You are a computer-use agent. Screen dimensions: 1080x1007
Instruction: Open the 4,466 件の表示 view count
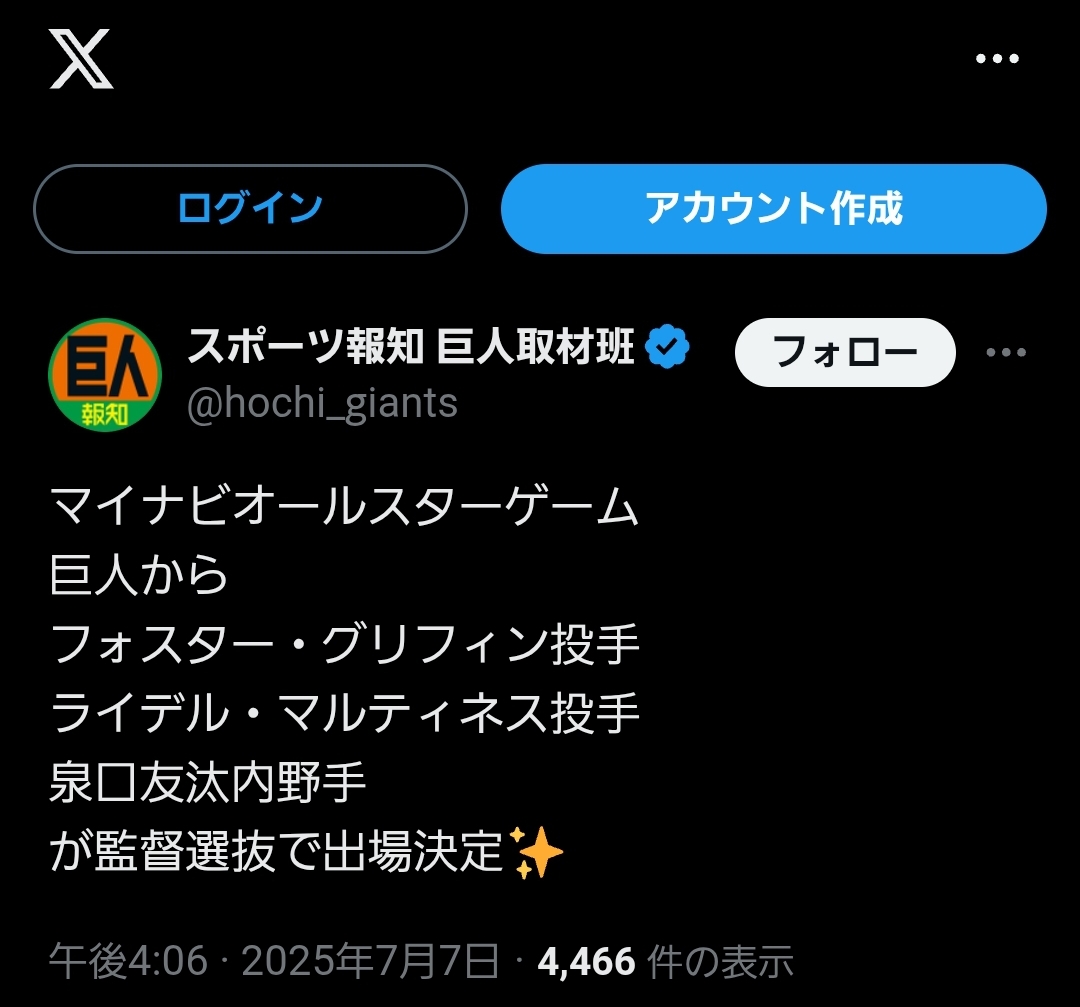[665, 960]
